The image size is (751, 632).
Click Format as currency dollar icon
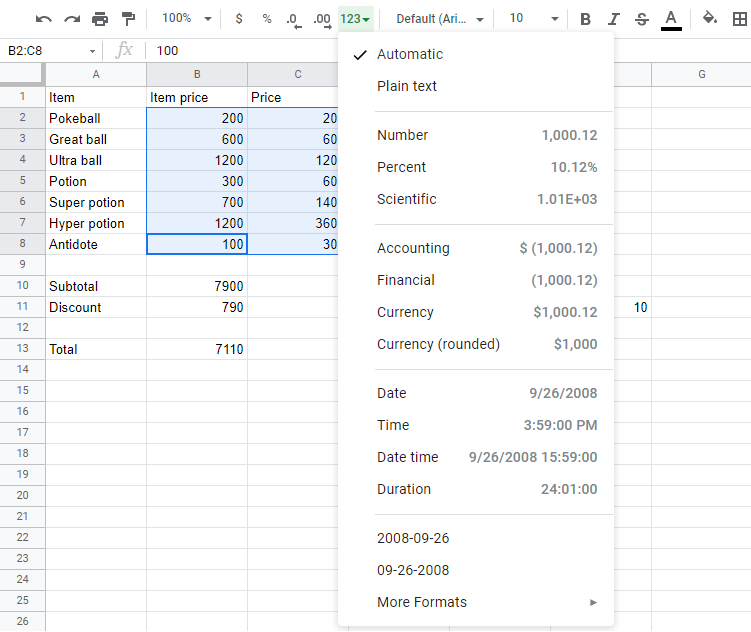click(x=238, y=19)
